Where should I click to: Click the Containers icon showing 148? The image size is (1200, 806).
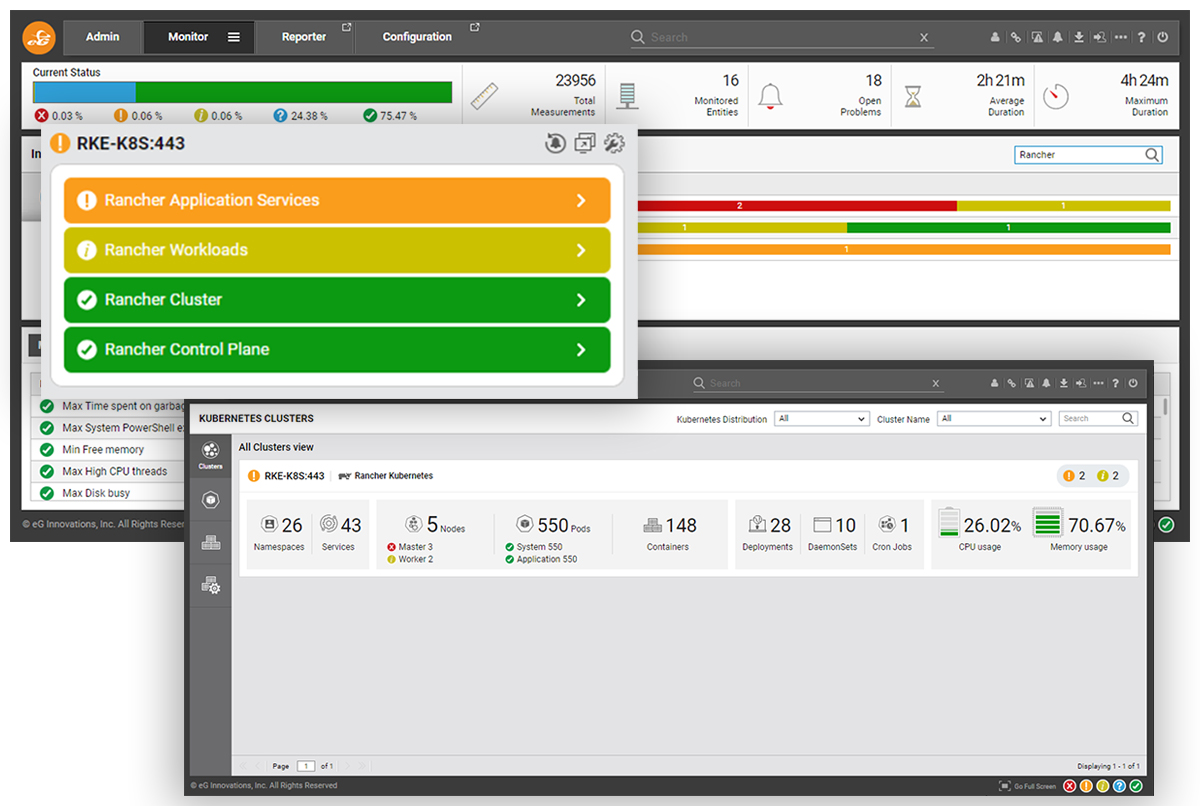coord(652,525)
